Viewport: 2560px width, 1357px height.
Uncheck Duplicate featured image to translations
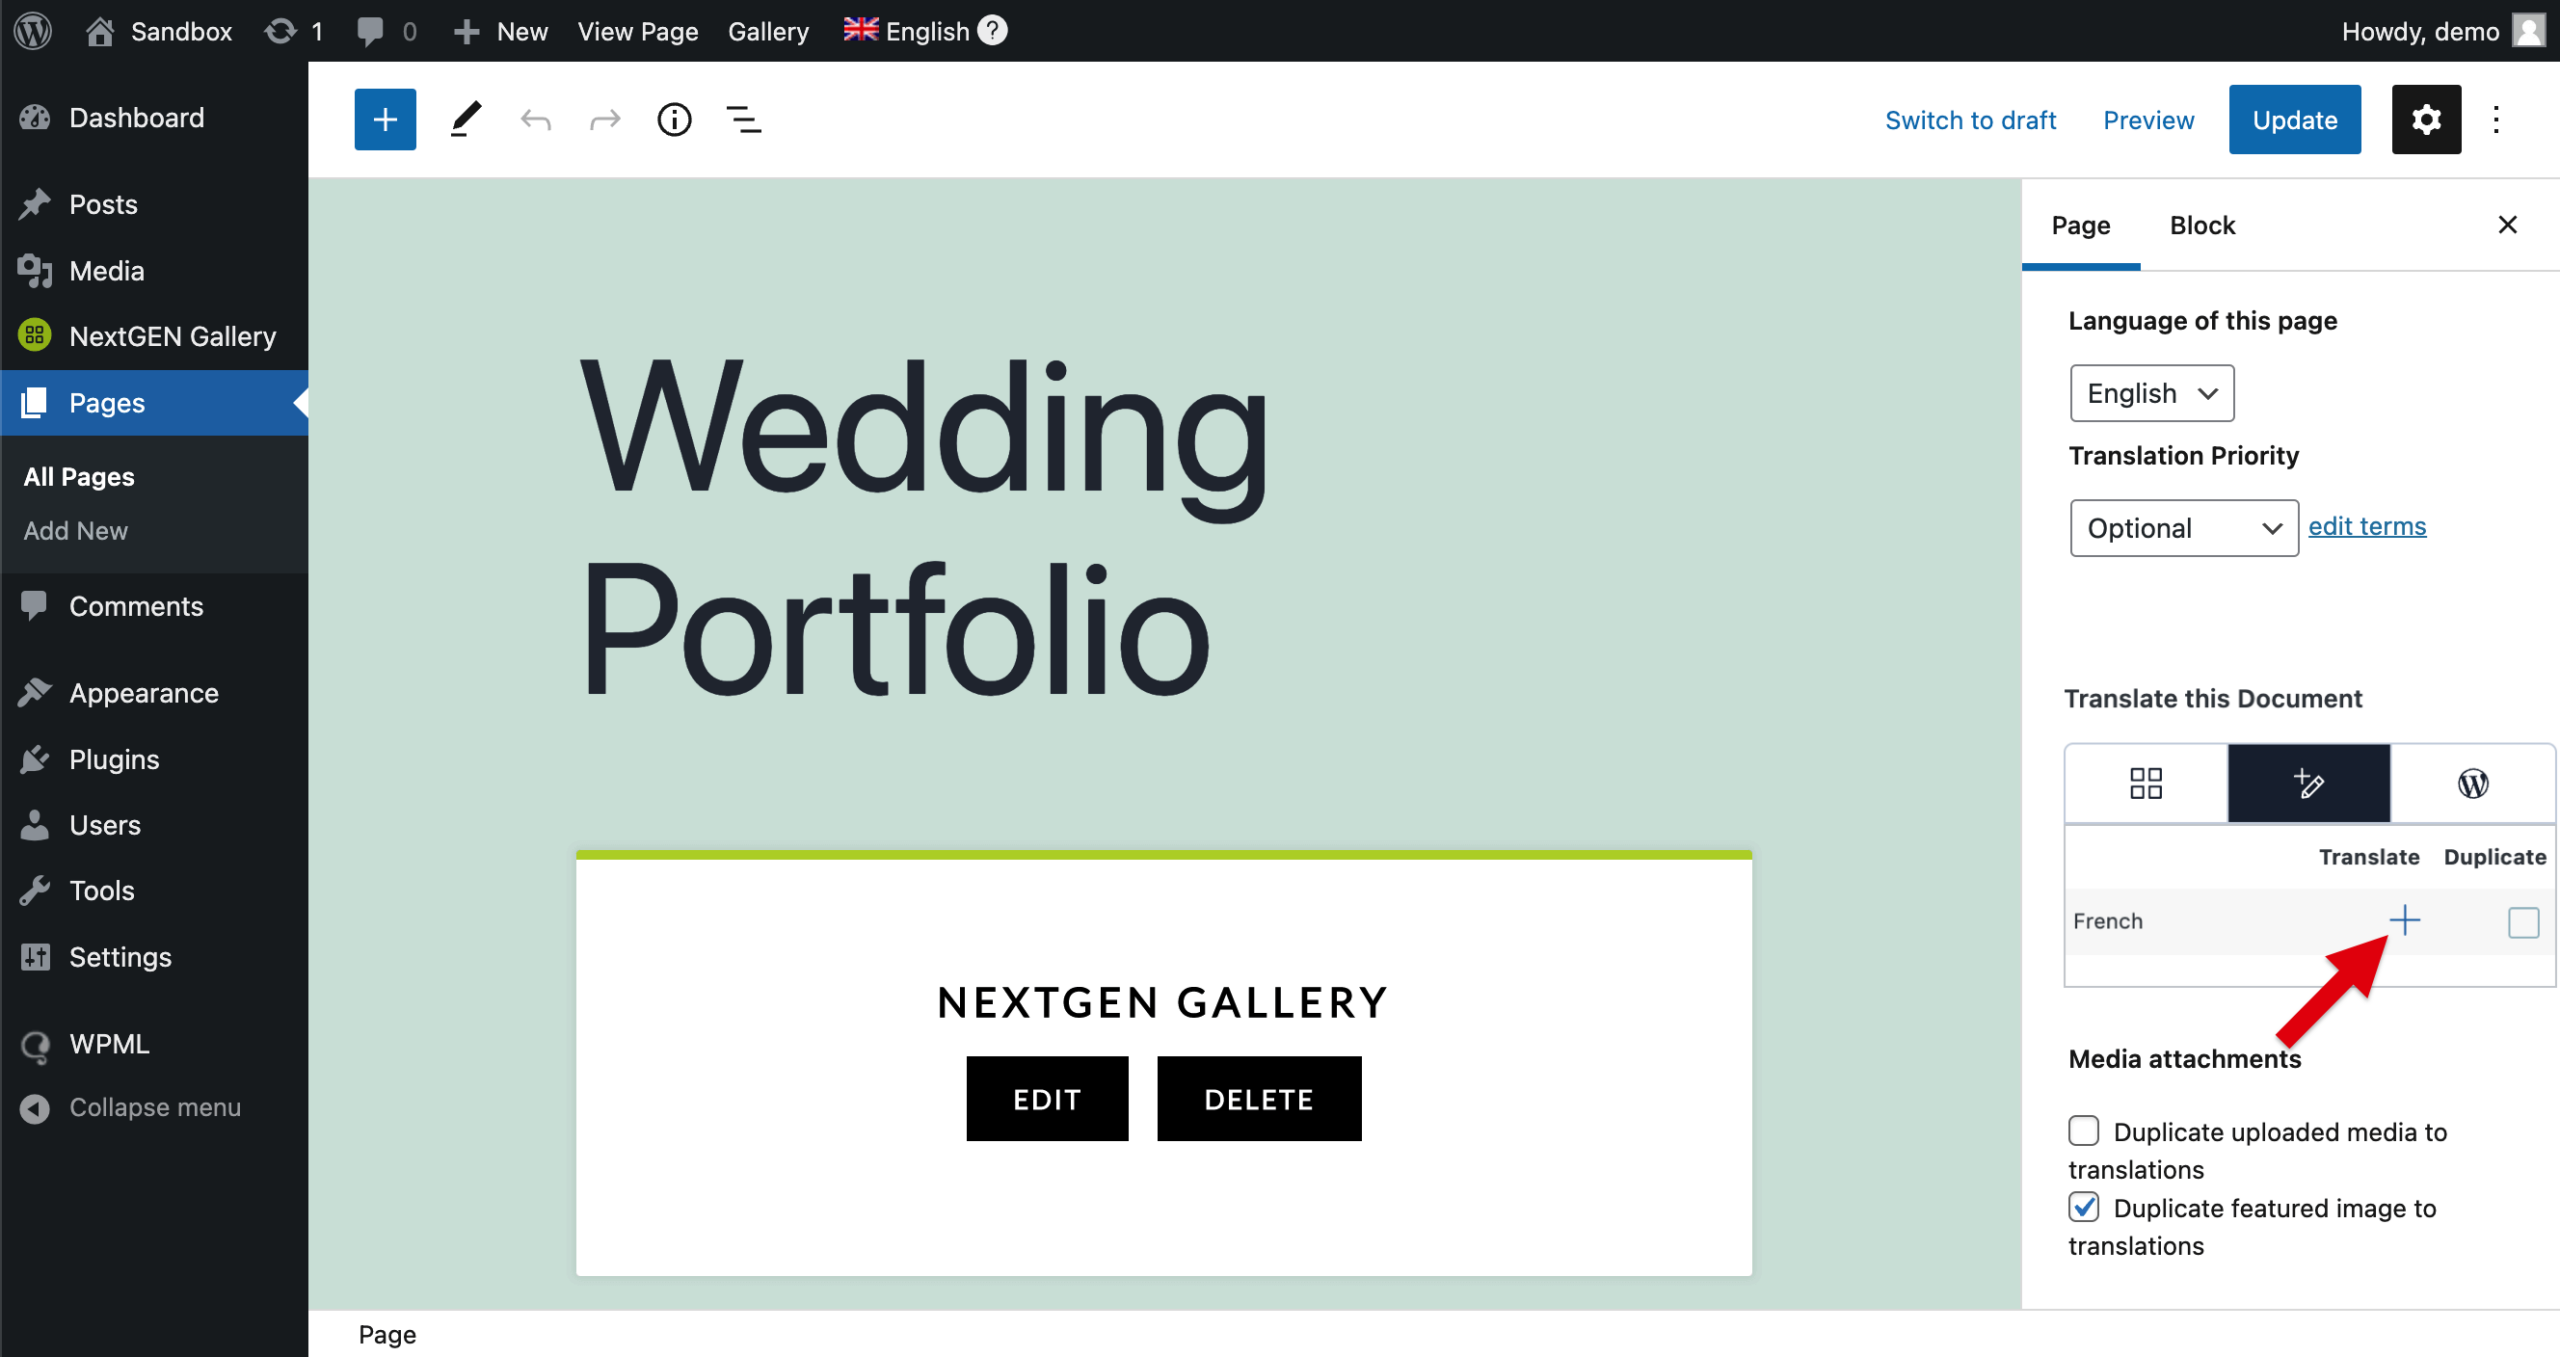(x=2084, y=1207)
